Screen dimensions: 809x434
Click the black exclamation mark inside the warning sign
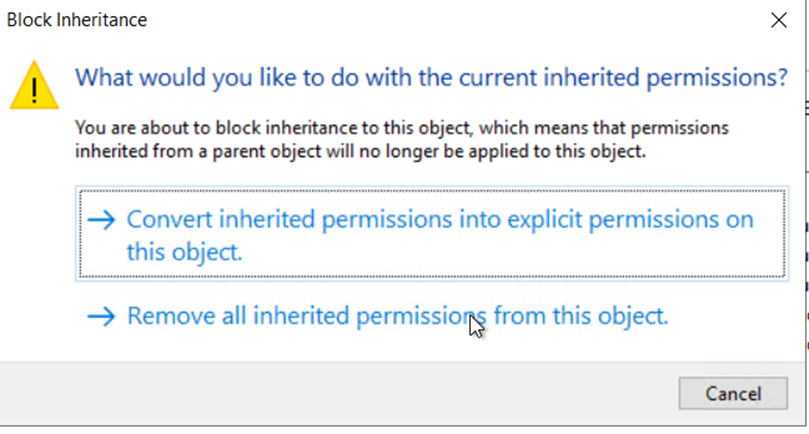point(35,90)
